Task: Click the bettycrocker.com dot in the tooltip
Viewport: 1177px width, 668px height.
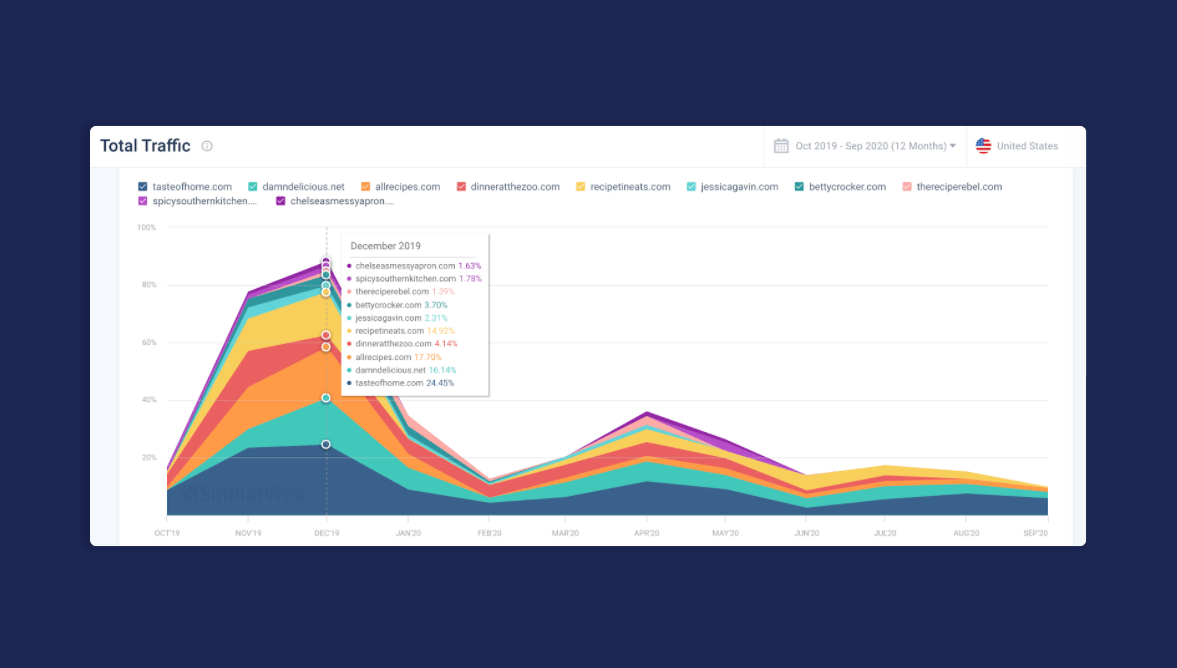Action: point(347,303)
